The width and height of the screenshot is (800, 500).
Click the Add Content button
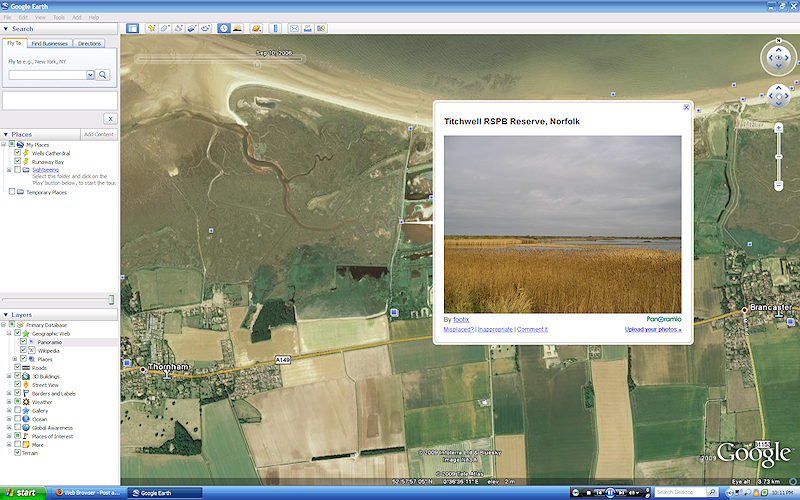pyautogui.click(x=99, y=135)
